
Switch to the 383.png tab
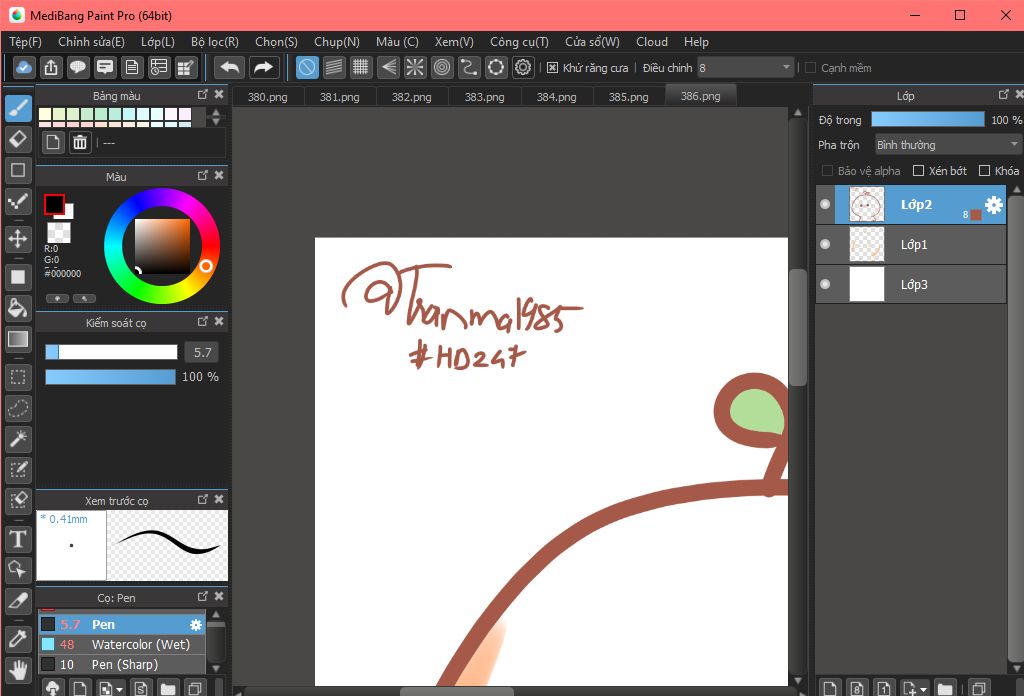click(x=485, y=97)
